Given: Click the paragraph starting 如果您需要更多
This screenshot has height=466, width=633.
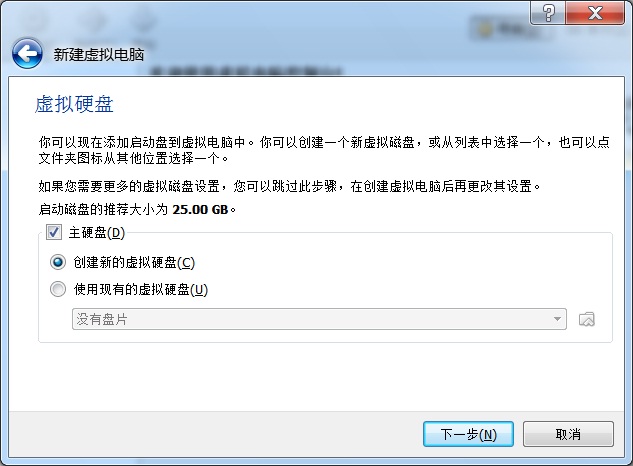Looking at the screenshot, I should point(289,186).
